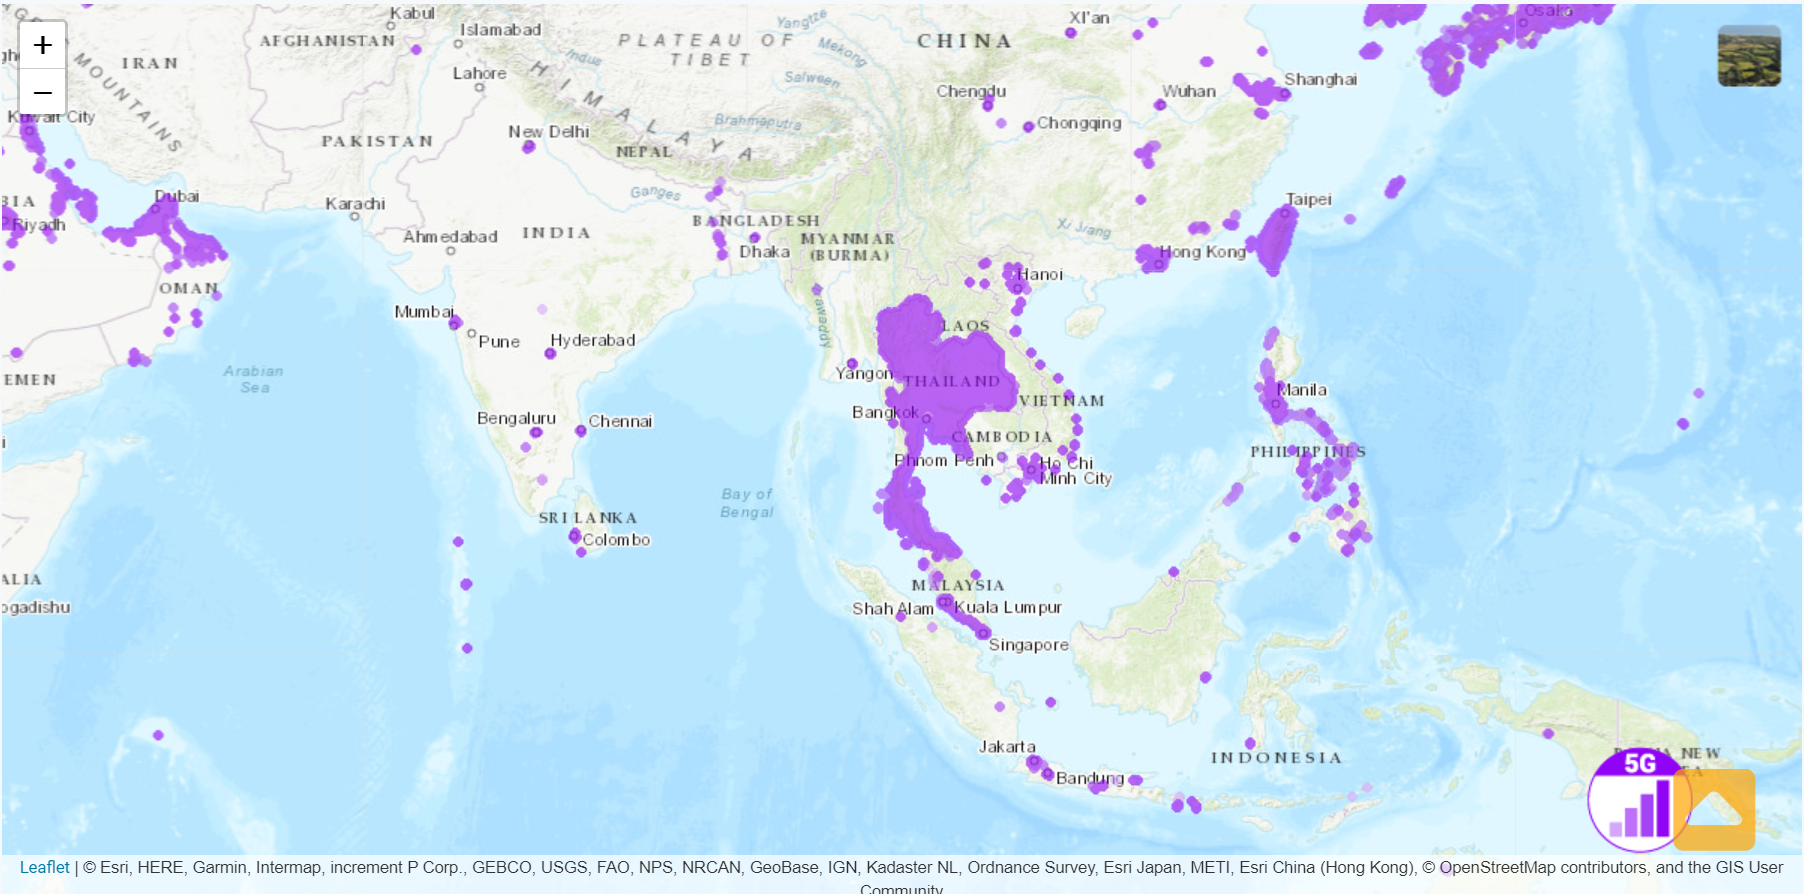Click the Chongqing label
The width and height of the screenshot is (1804, 894).
[x=1079, y=123]
